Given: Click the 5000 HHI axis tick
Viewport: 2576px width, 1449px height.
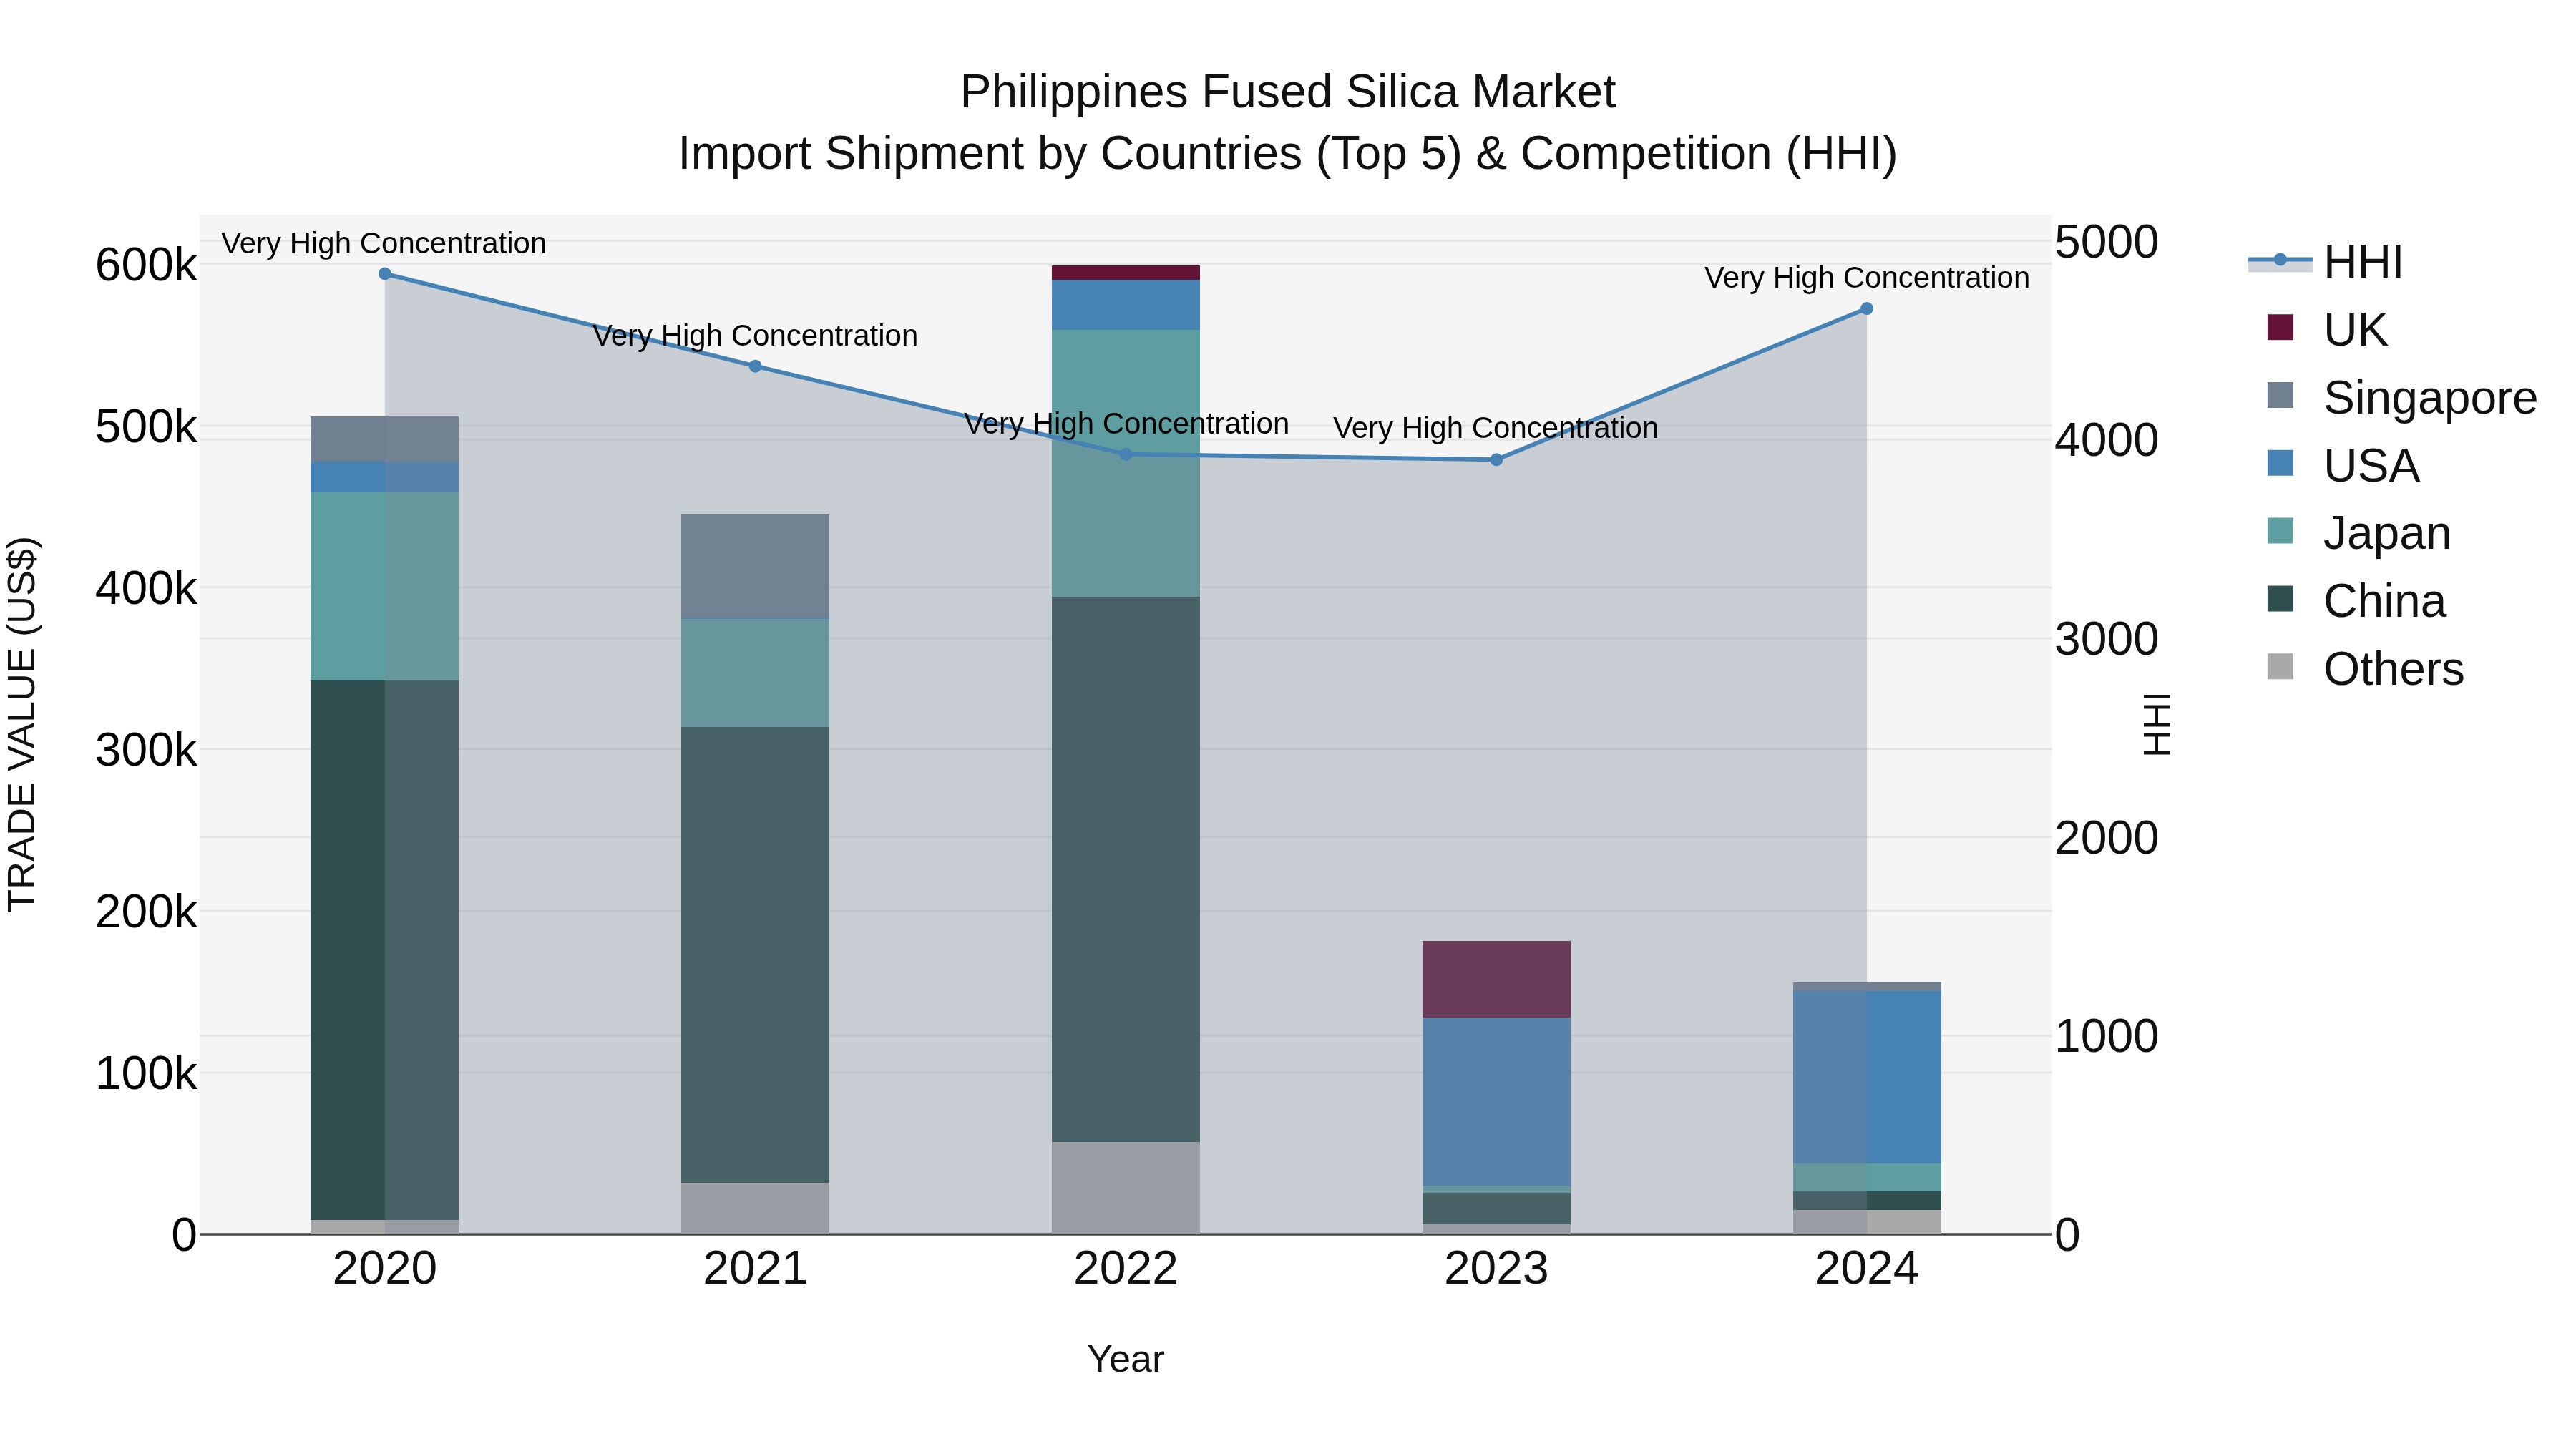Looking at the screenshot, I should (x=2106, y=242).
